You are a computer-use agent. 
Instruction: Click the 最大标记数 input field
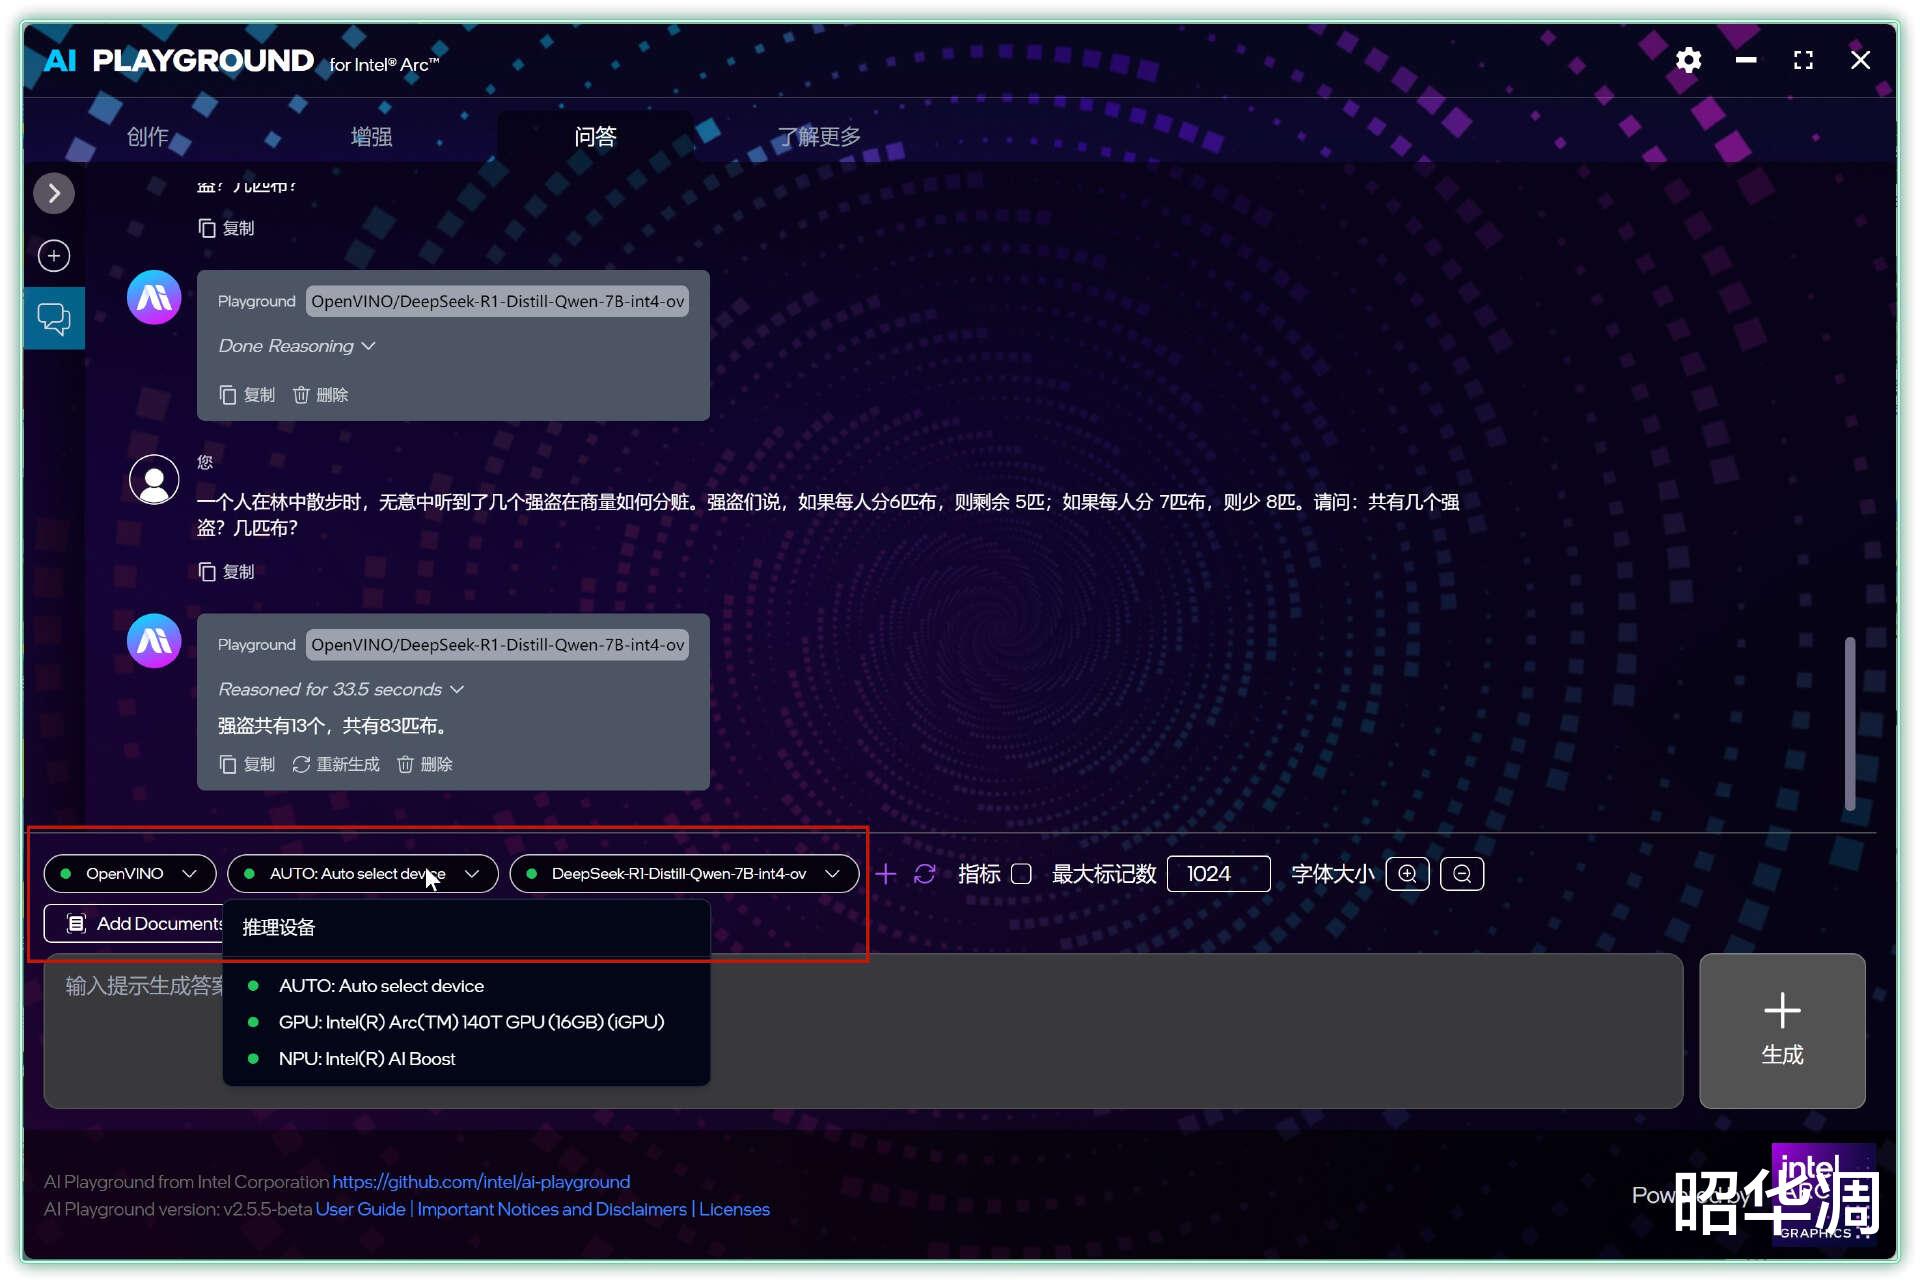[1218, 874]
